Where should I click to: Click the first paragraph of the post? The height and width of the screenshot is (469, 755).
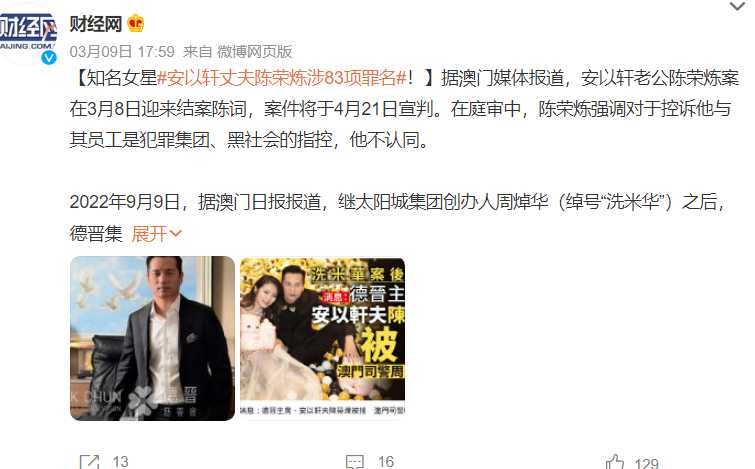404,108
